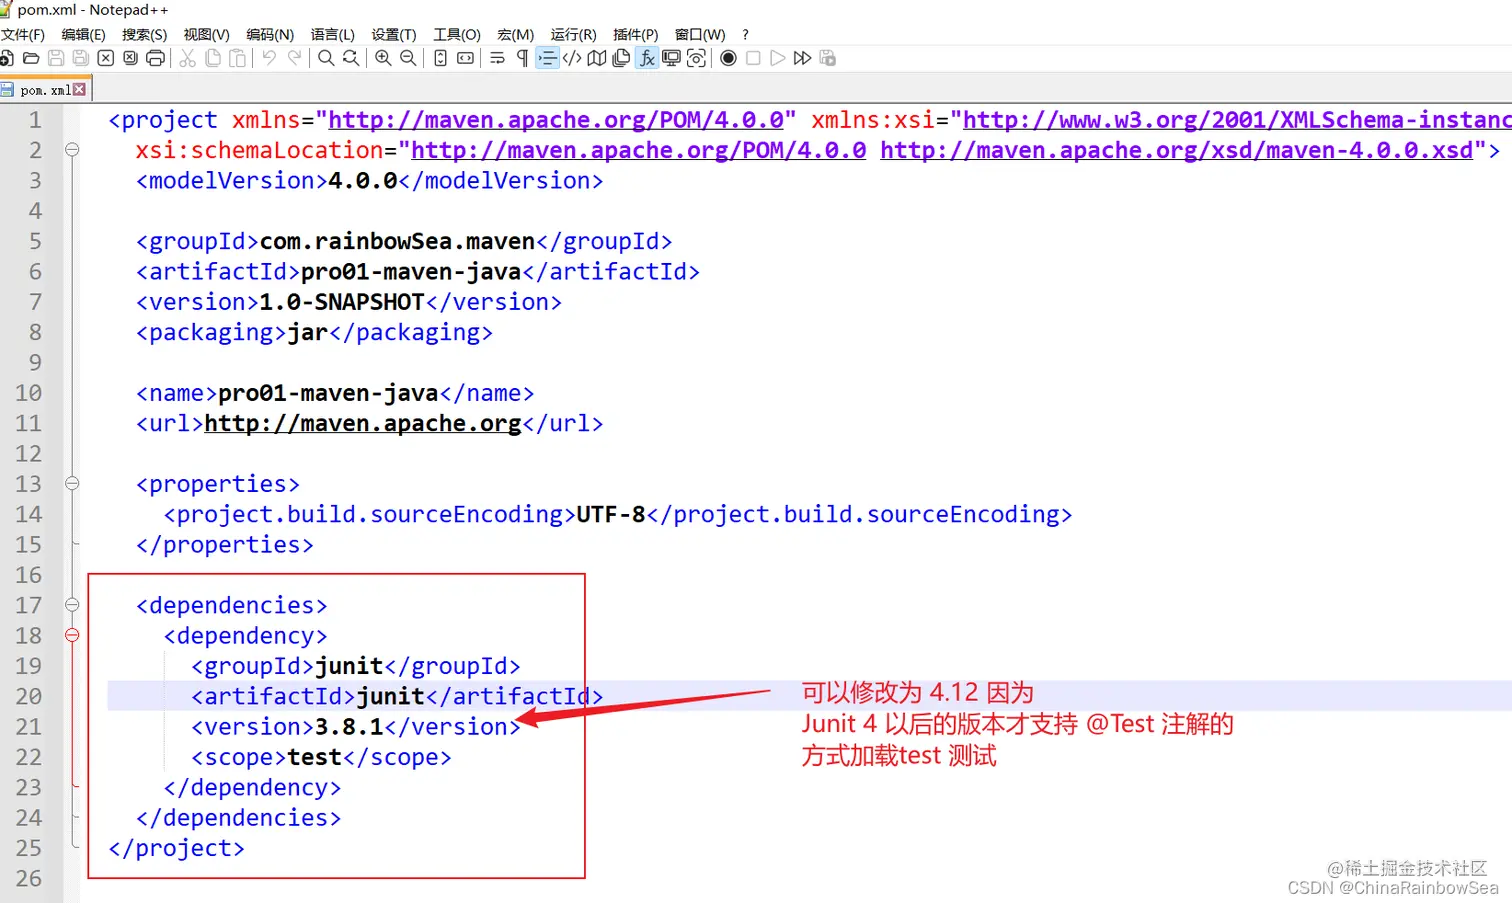Click the Print icon
Screen dimensions: 1512x903
155,58
